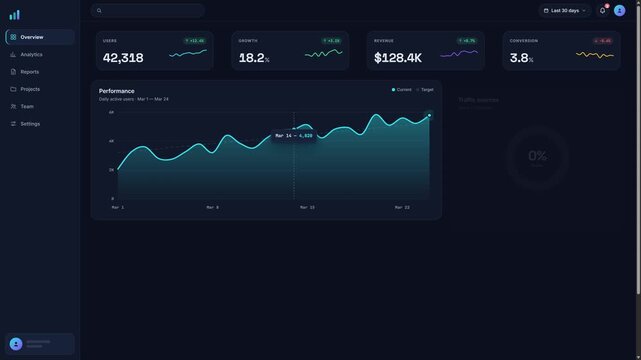
Task: Click the Growth 18.2% stat card
Action: (290, 51)
